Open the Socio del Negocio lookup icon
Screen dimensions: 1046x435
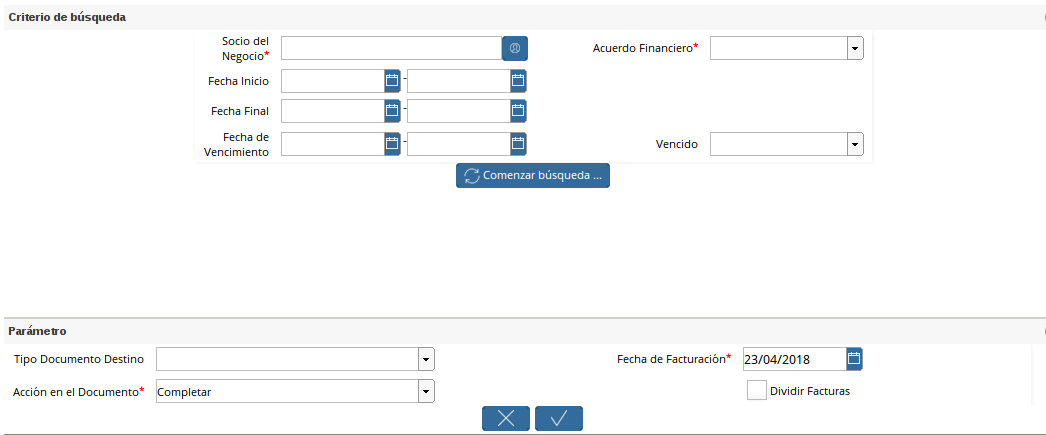pos(514,48)
